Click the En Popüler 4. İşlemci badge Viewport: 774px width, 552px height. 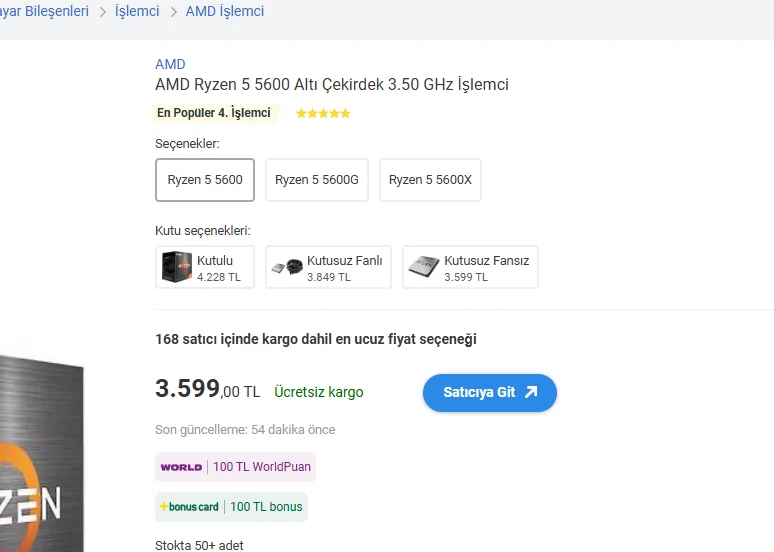point(214,113)
